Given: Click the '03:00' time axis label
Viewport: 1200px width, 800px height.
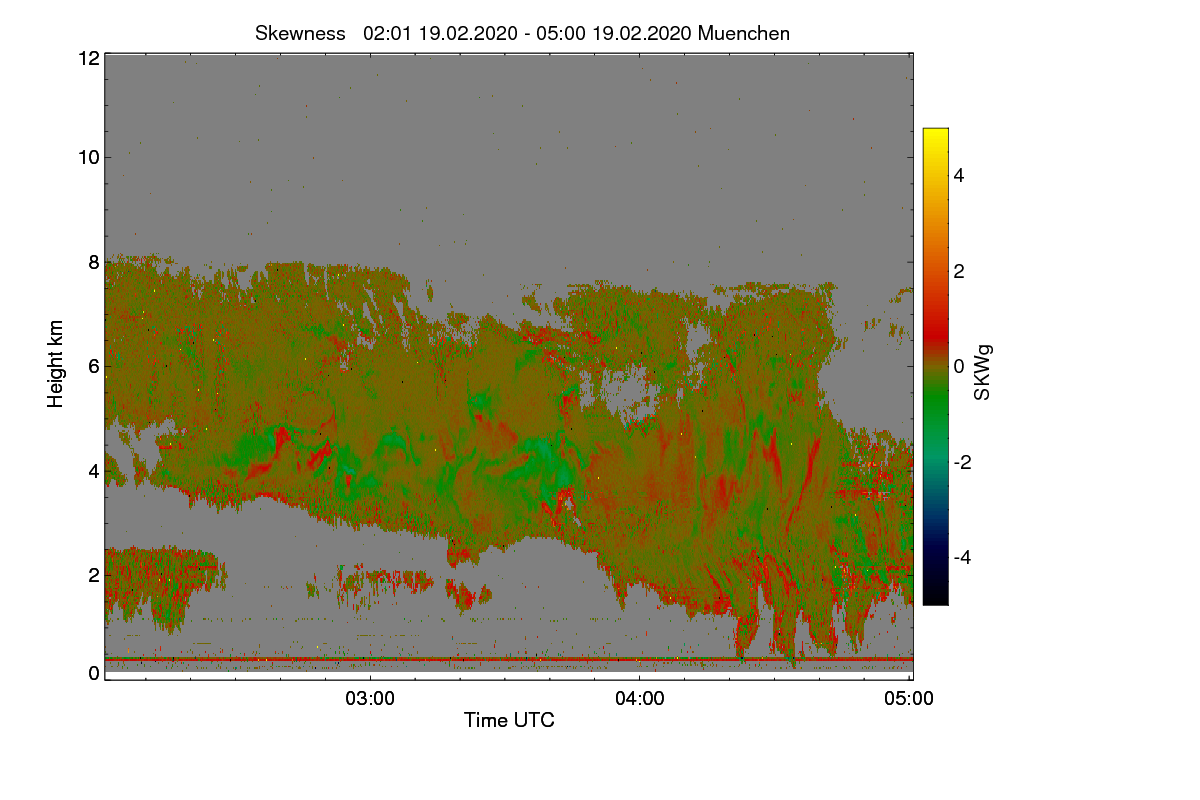Looking at the screenshot, I should click(x=370, y=698).
